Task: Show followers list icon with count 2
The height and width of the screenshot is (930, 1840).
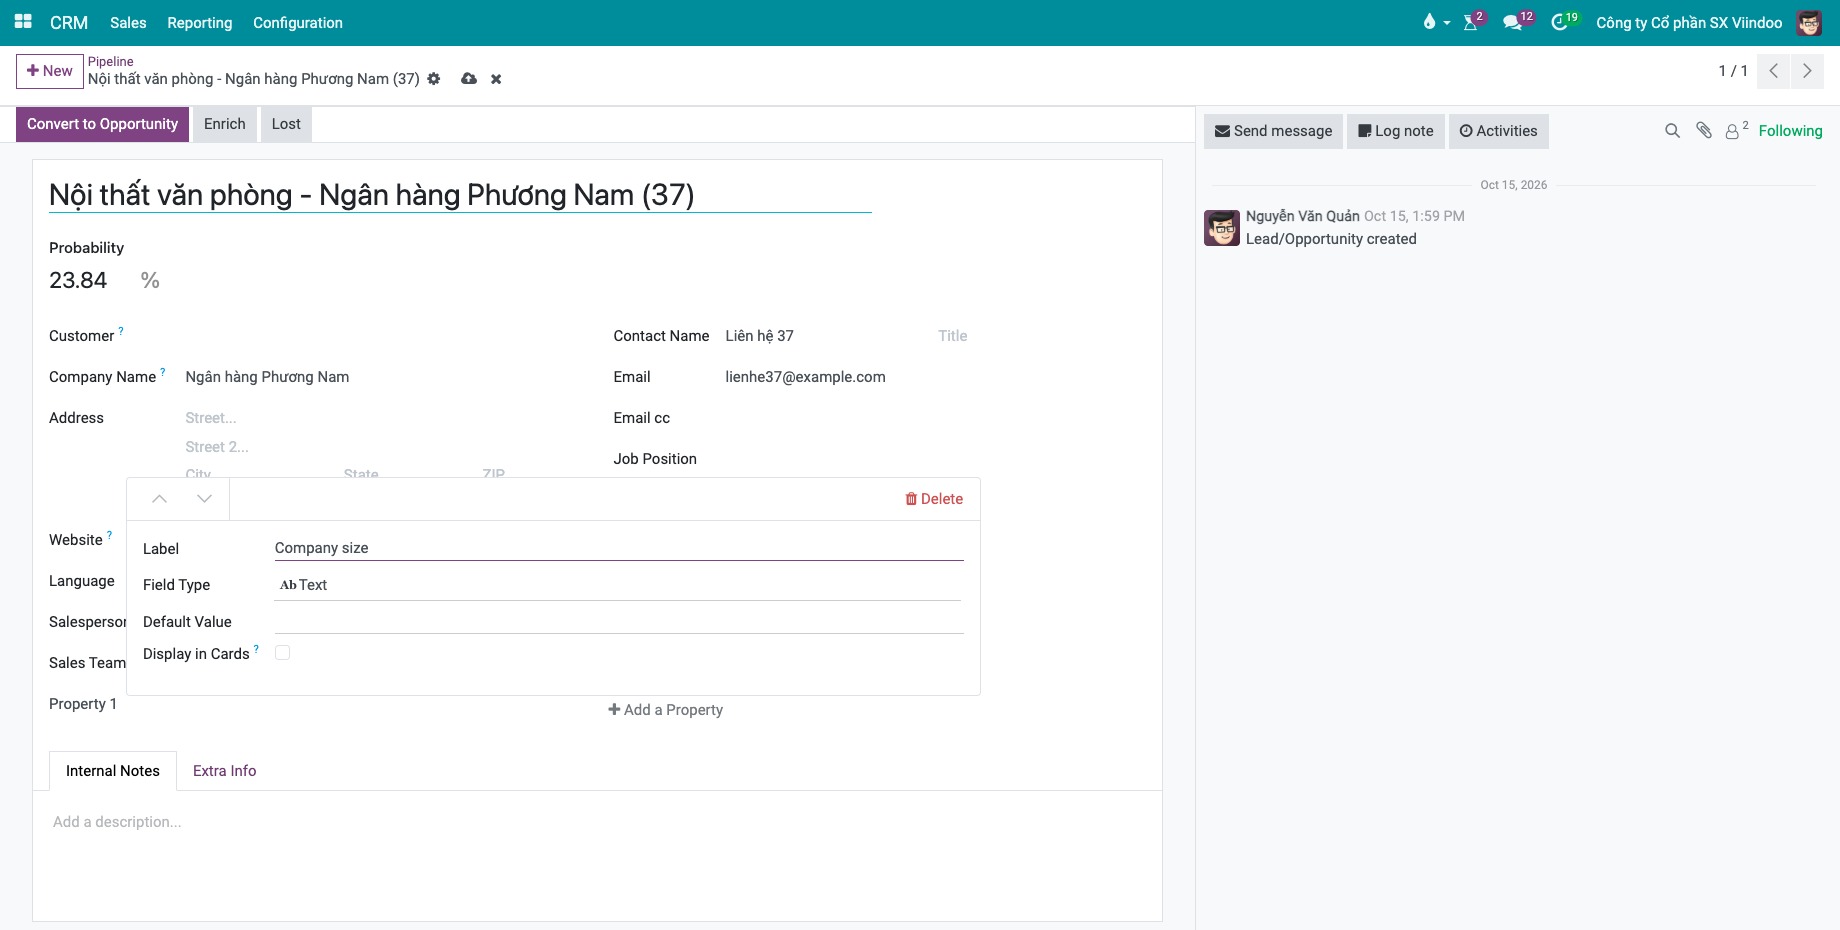Action: tap(1736, 130)
